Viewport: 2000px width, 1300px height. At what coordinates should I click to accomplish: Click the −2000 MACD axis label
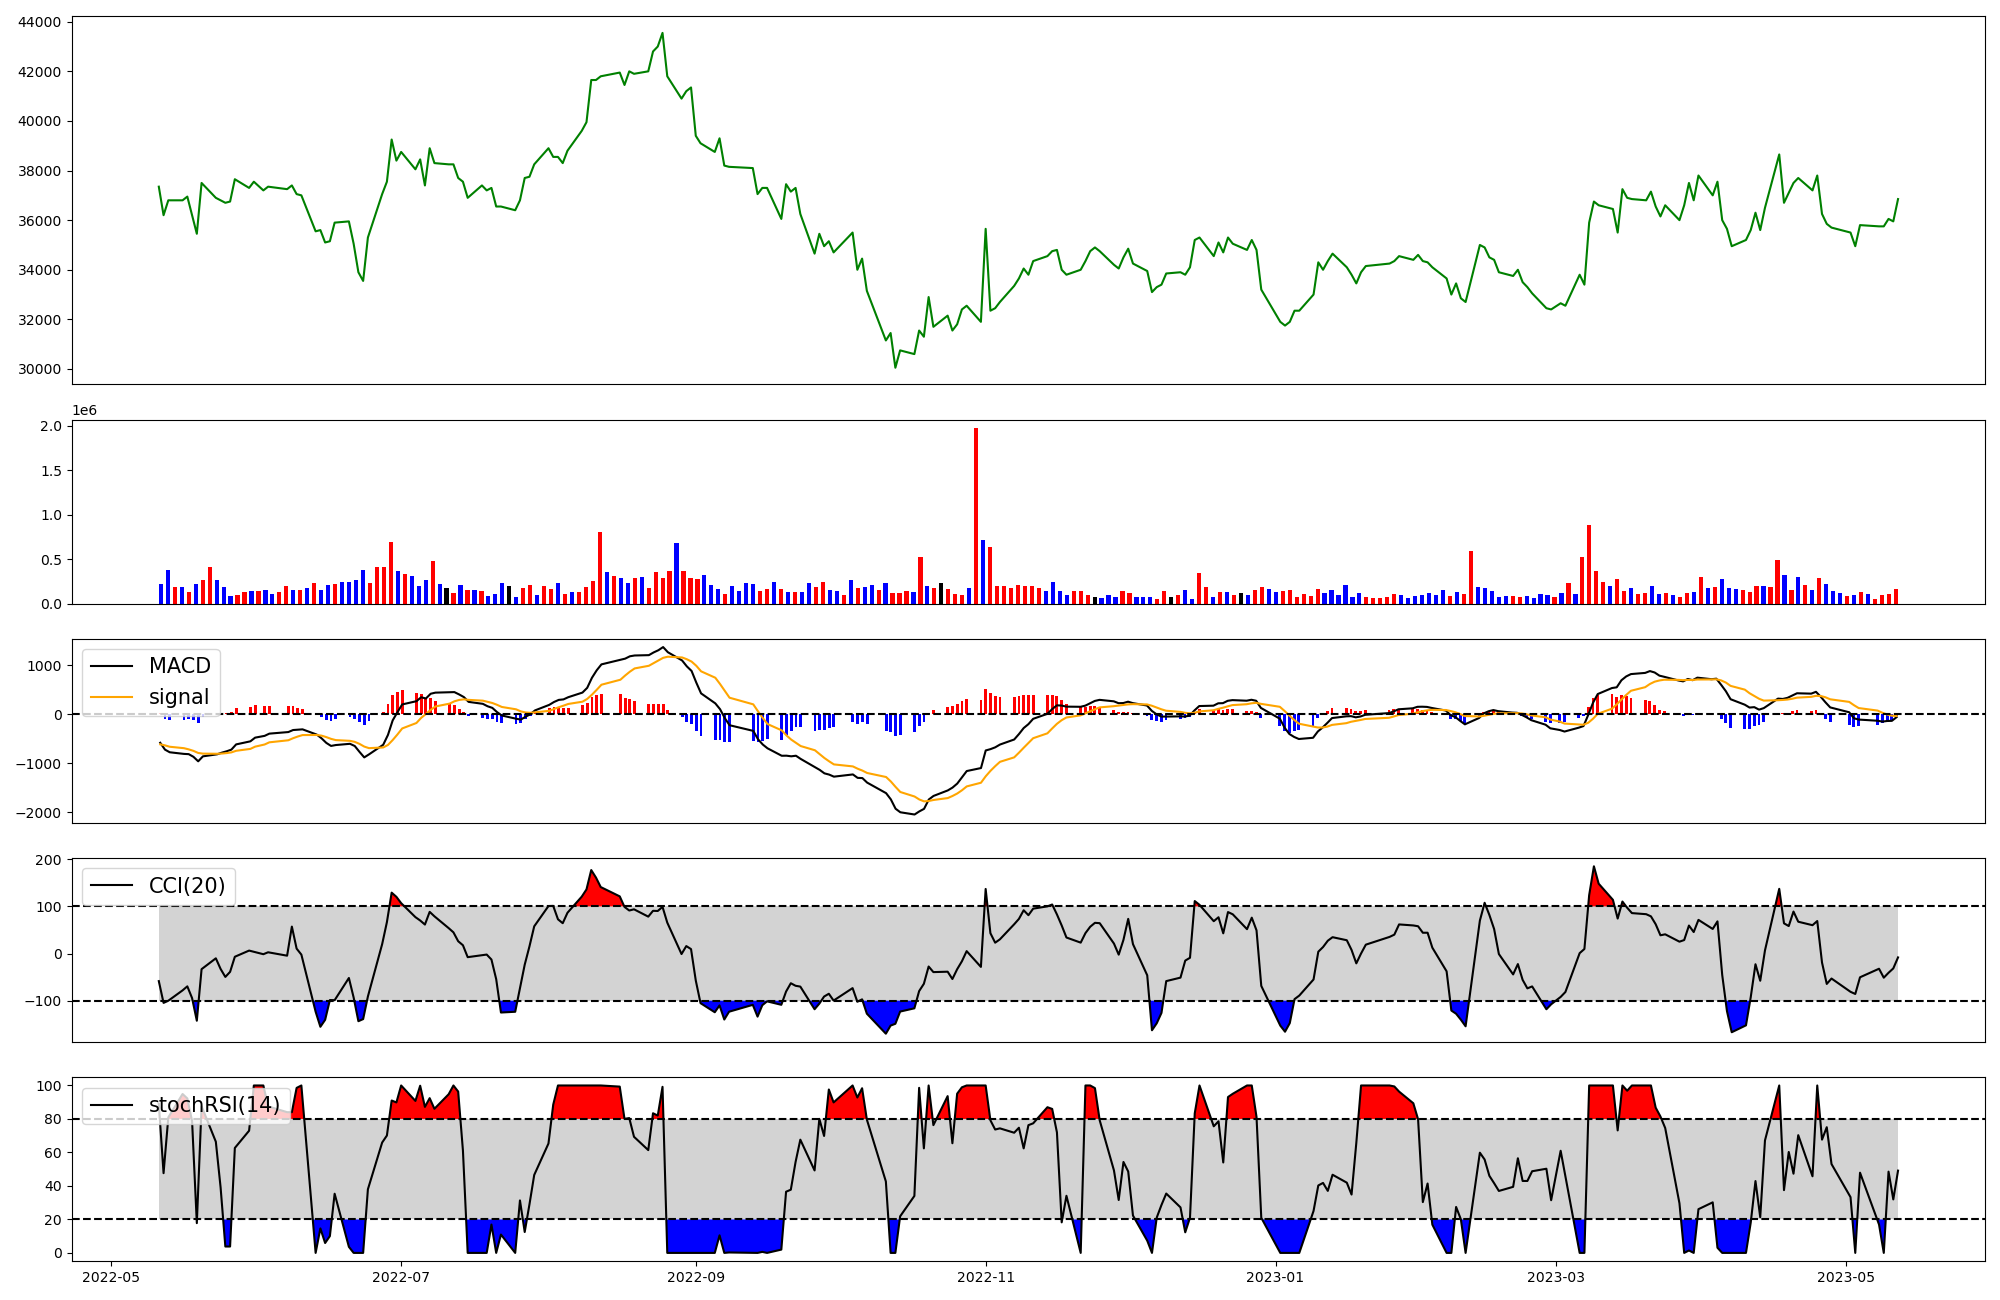click(38, 813)
